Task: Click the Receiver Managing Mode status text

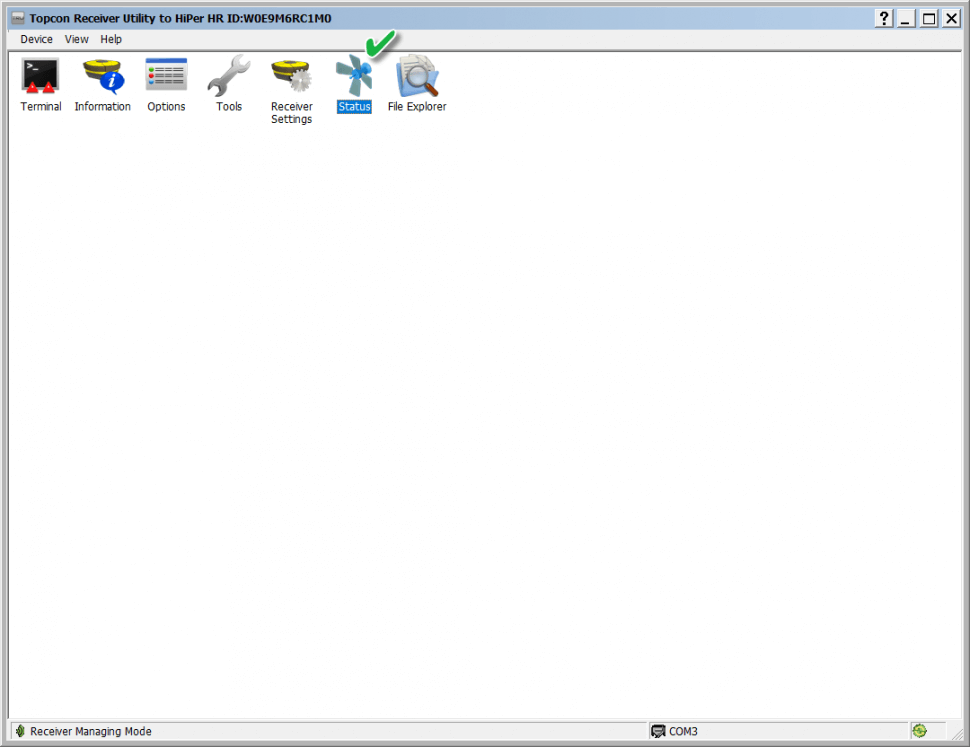Action: pos(91,732)
